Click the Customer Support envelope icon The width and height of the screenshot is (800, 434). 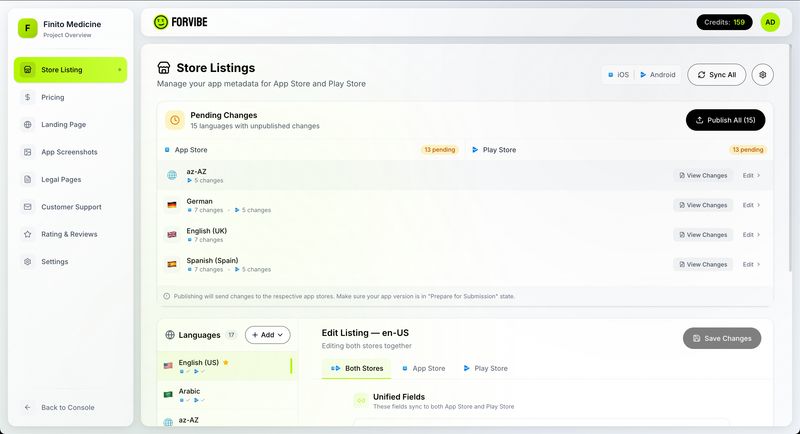(x=28, y=207)
